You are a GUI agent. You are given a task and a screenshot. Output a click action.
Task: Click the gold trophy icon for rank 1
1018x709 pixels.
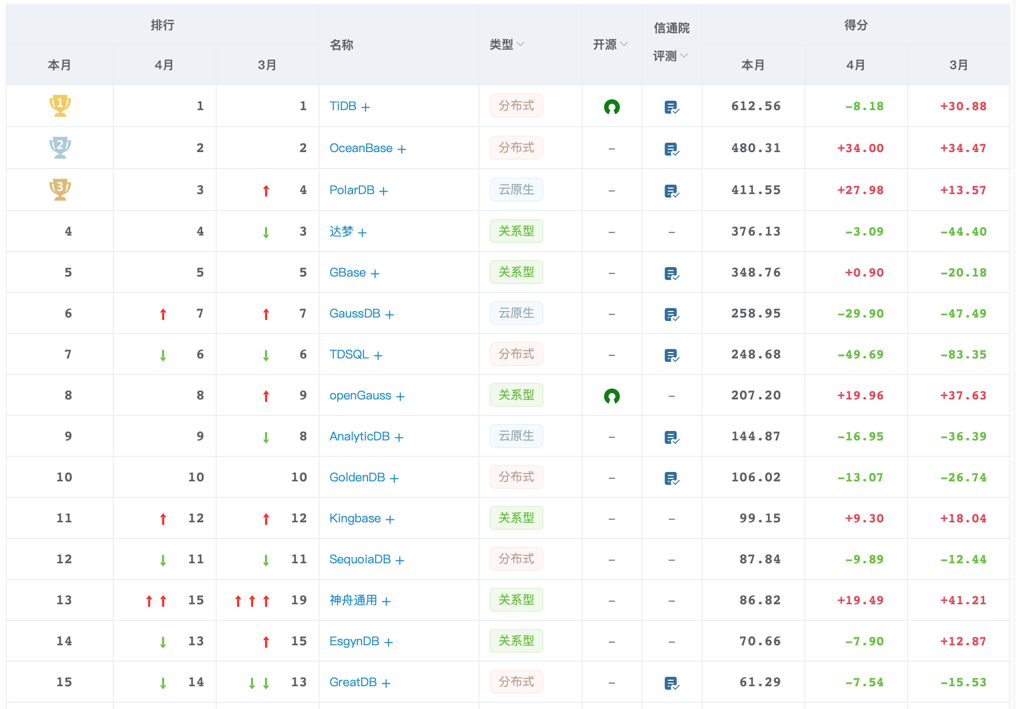60,105
